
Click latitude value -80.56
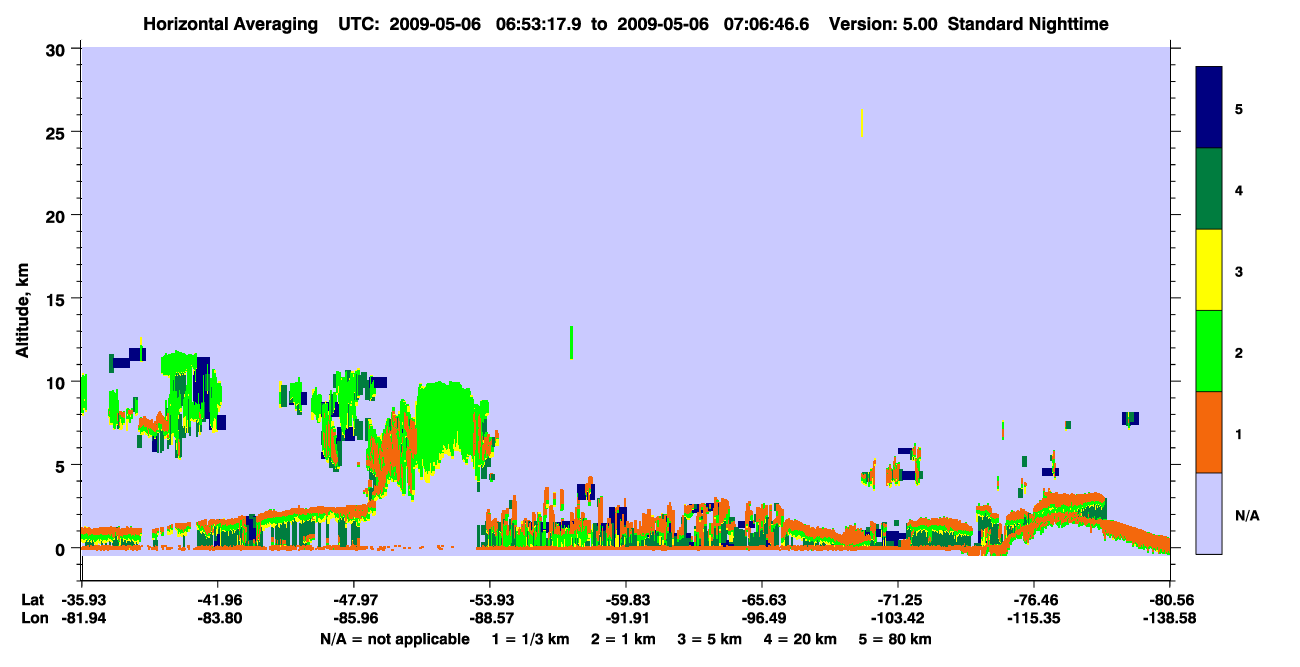click(1170, 600)
